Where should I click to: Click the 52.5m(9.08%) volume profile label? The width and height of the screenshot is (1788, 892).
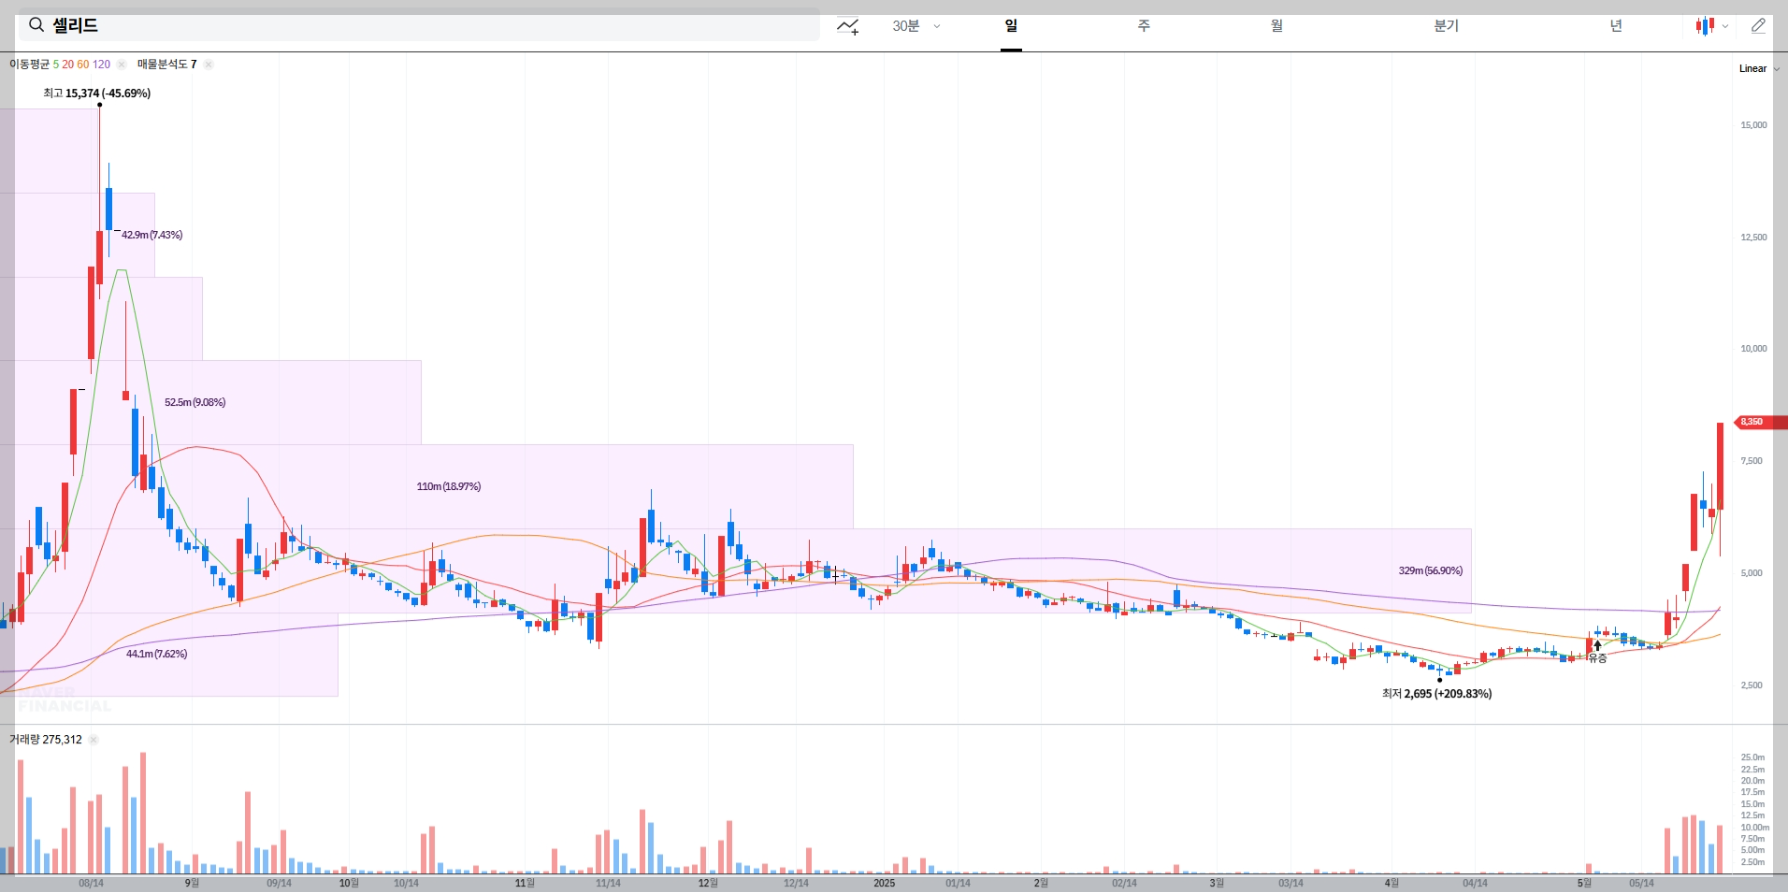[195, 402]
